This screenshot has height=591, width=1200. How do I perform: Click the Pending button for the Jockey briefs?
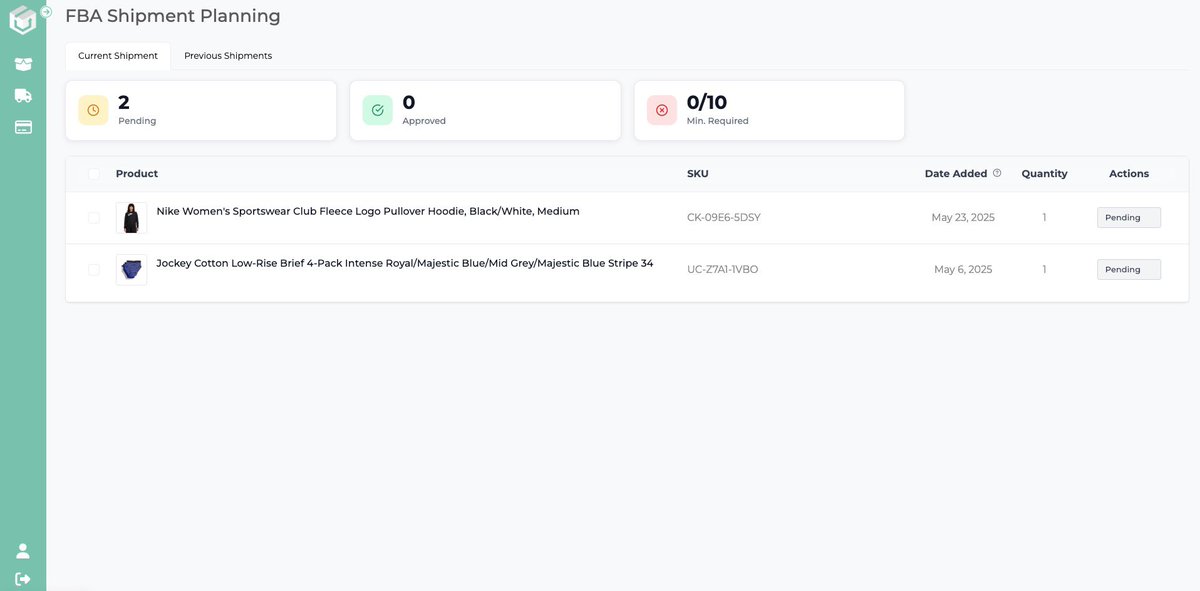pos(1128,268)
